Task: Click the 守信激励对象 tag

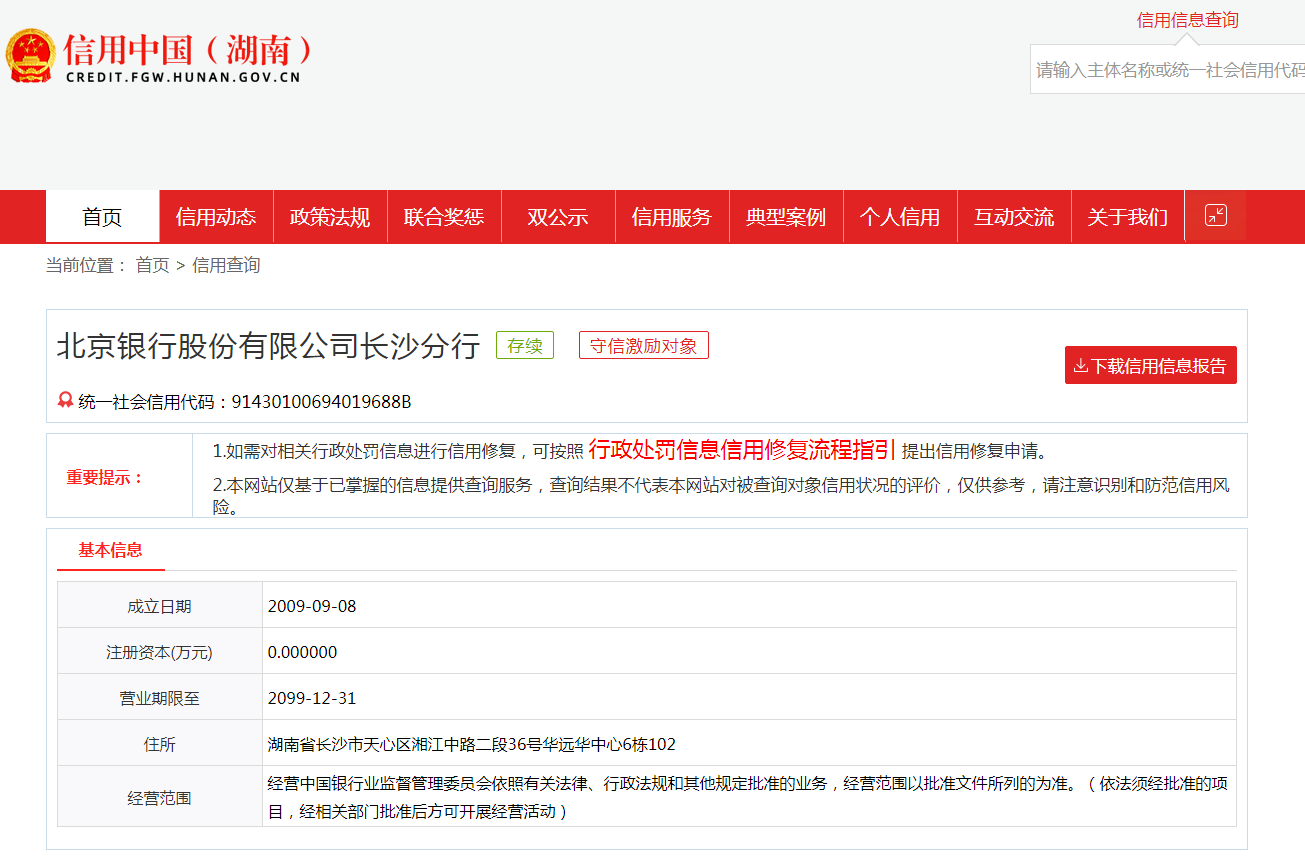Action: (644, 346)
